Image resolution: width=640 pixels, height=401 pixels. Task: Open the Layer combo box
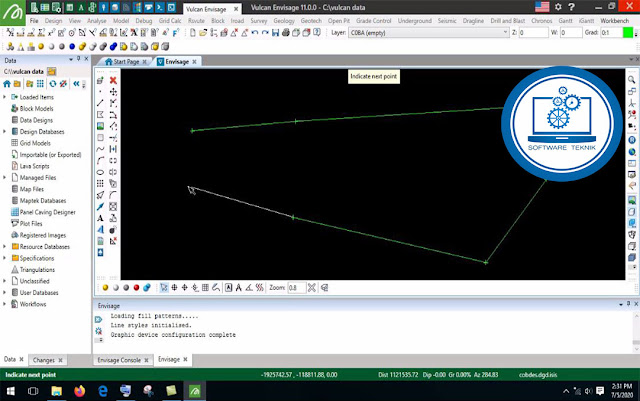coord(428,33)
